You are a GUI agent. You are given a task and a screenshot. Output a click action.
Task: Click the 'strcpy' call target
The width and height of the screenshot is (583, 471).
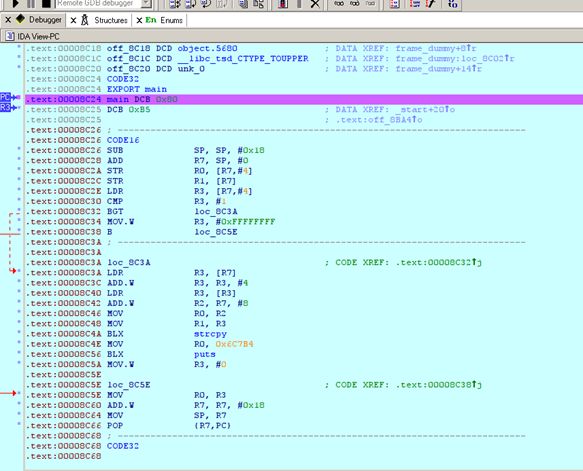click(210, 334)
